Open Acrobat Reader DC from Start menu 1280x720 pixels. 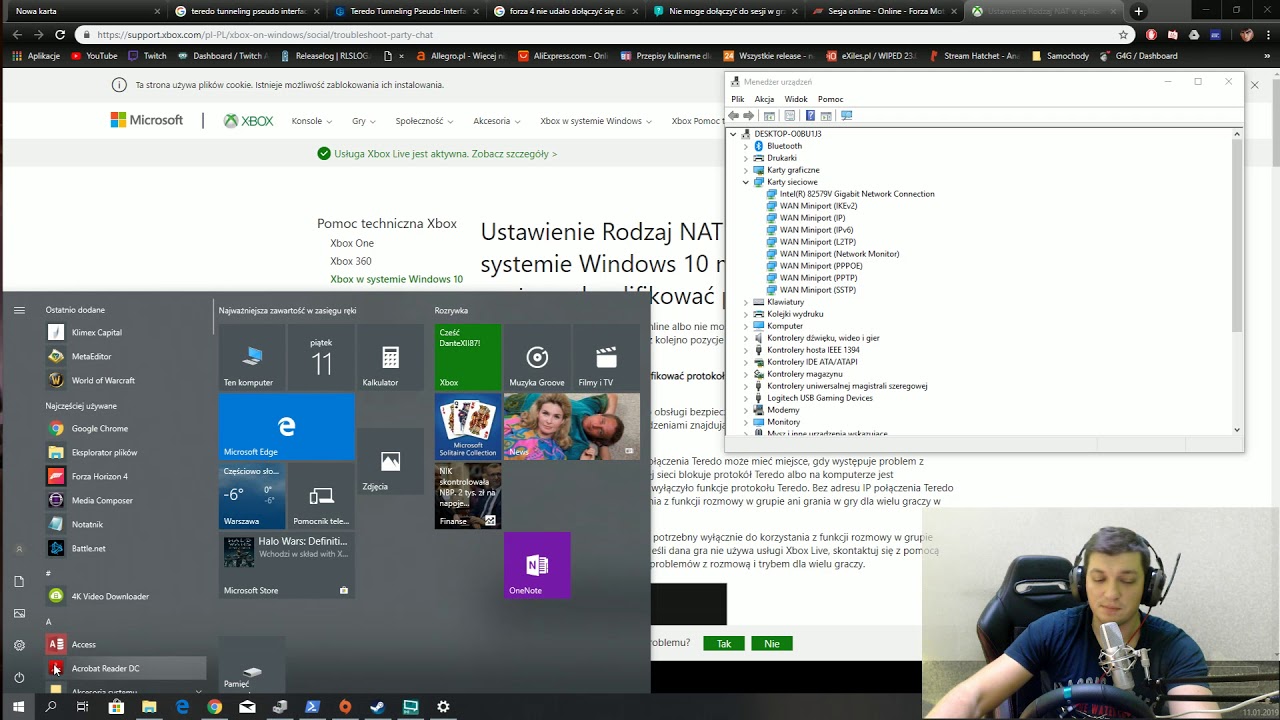(x=125, y=668)
